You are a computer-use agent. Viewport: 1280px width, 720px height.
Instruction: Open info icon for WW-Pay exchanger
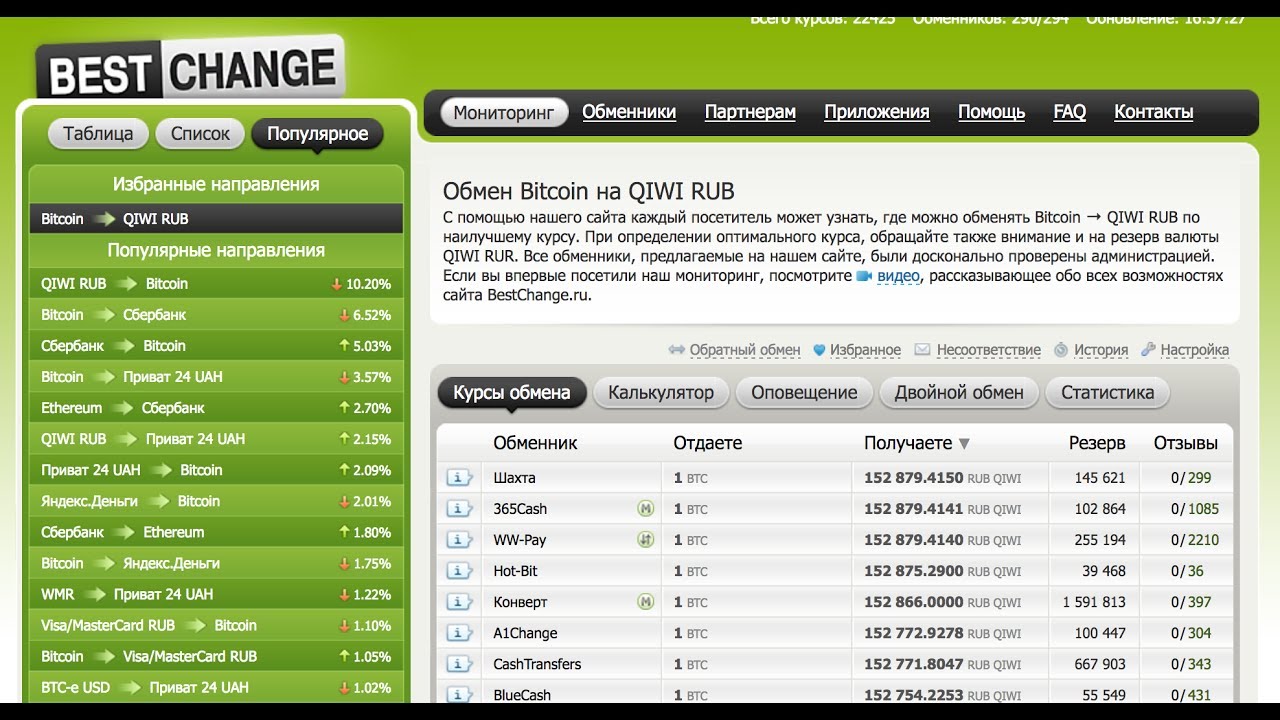click(x=459, y=540)
